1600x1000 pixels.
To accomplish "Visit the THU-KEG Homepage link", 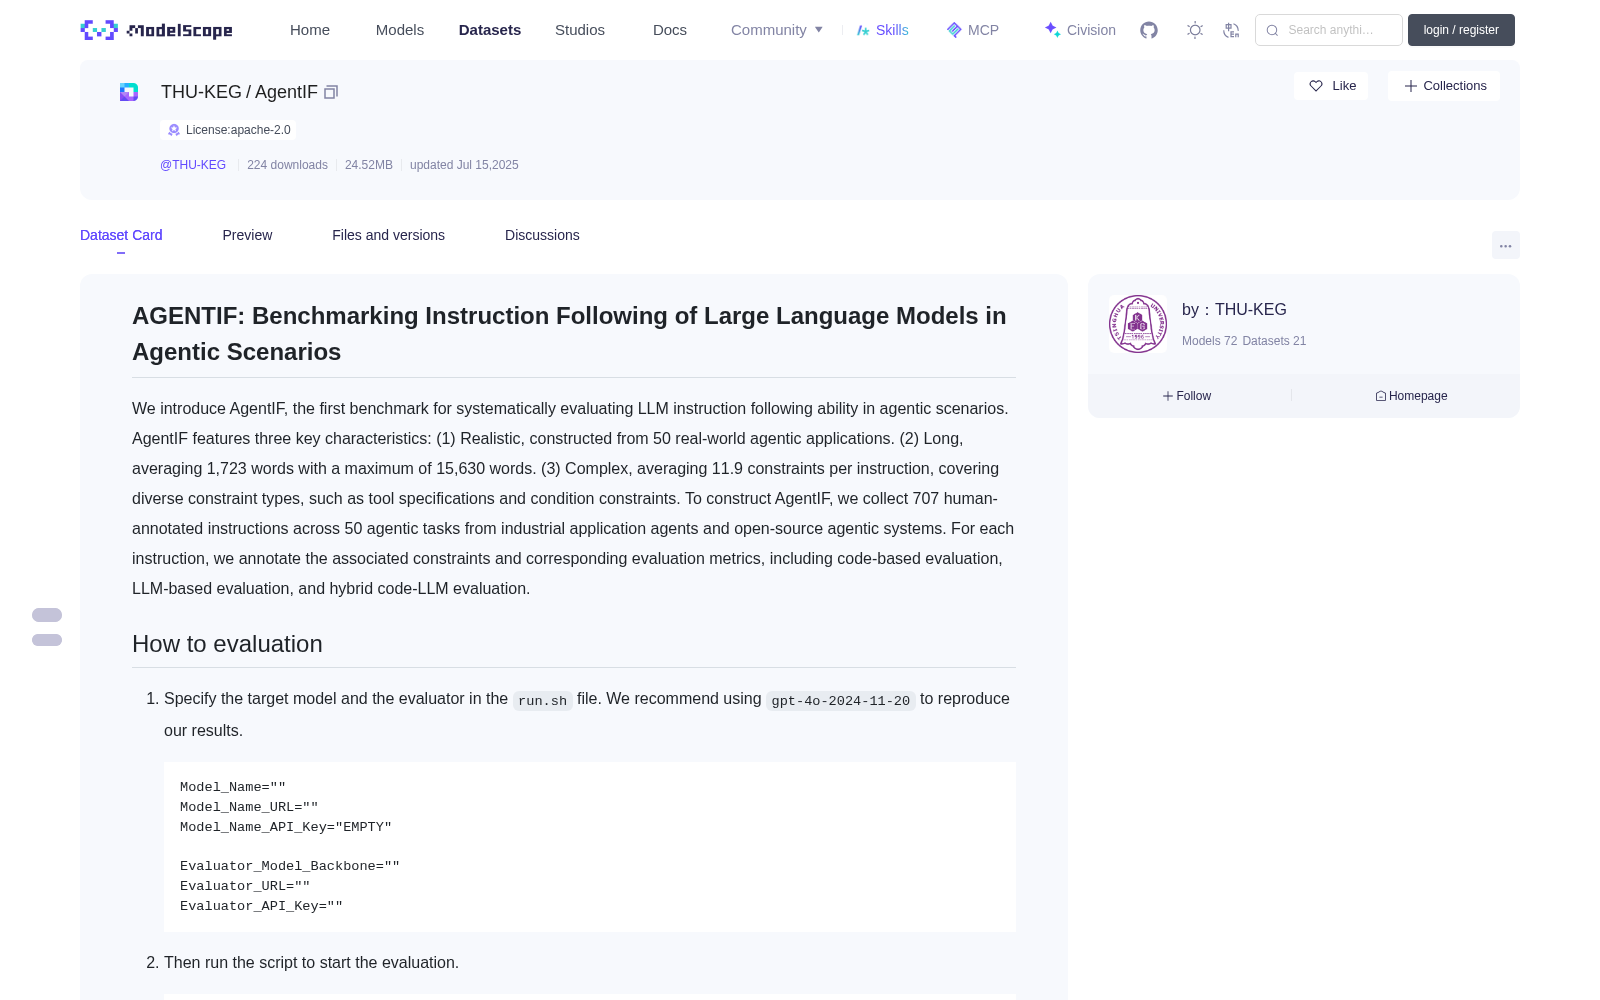I will tap(1411, 396).
